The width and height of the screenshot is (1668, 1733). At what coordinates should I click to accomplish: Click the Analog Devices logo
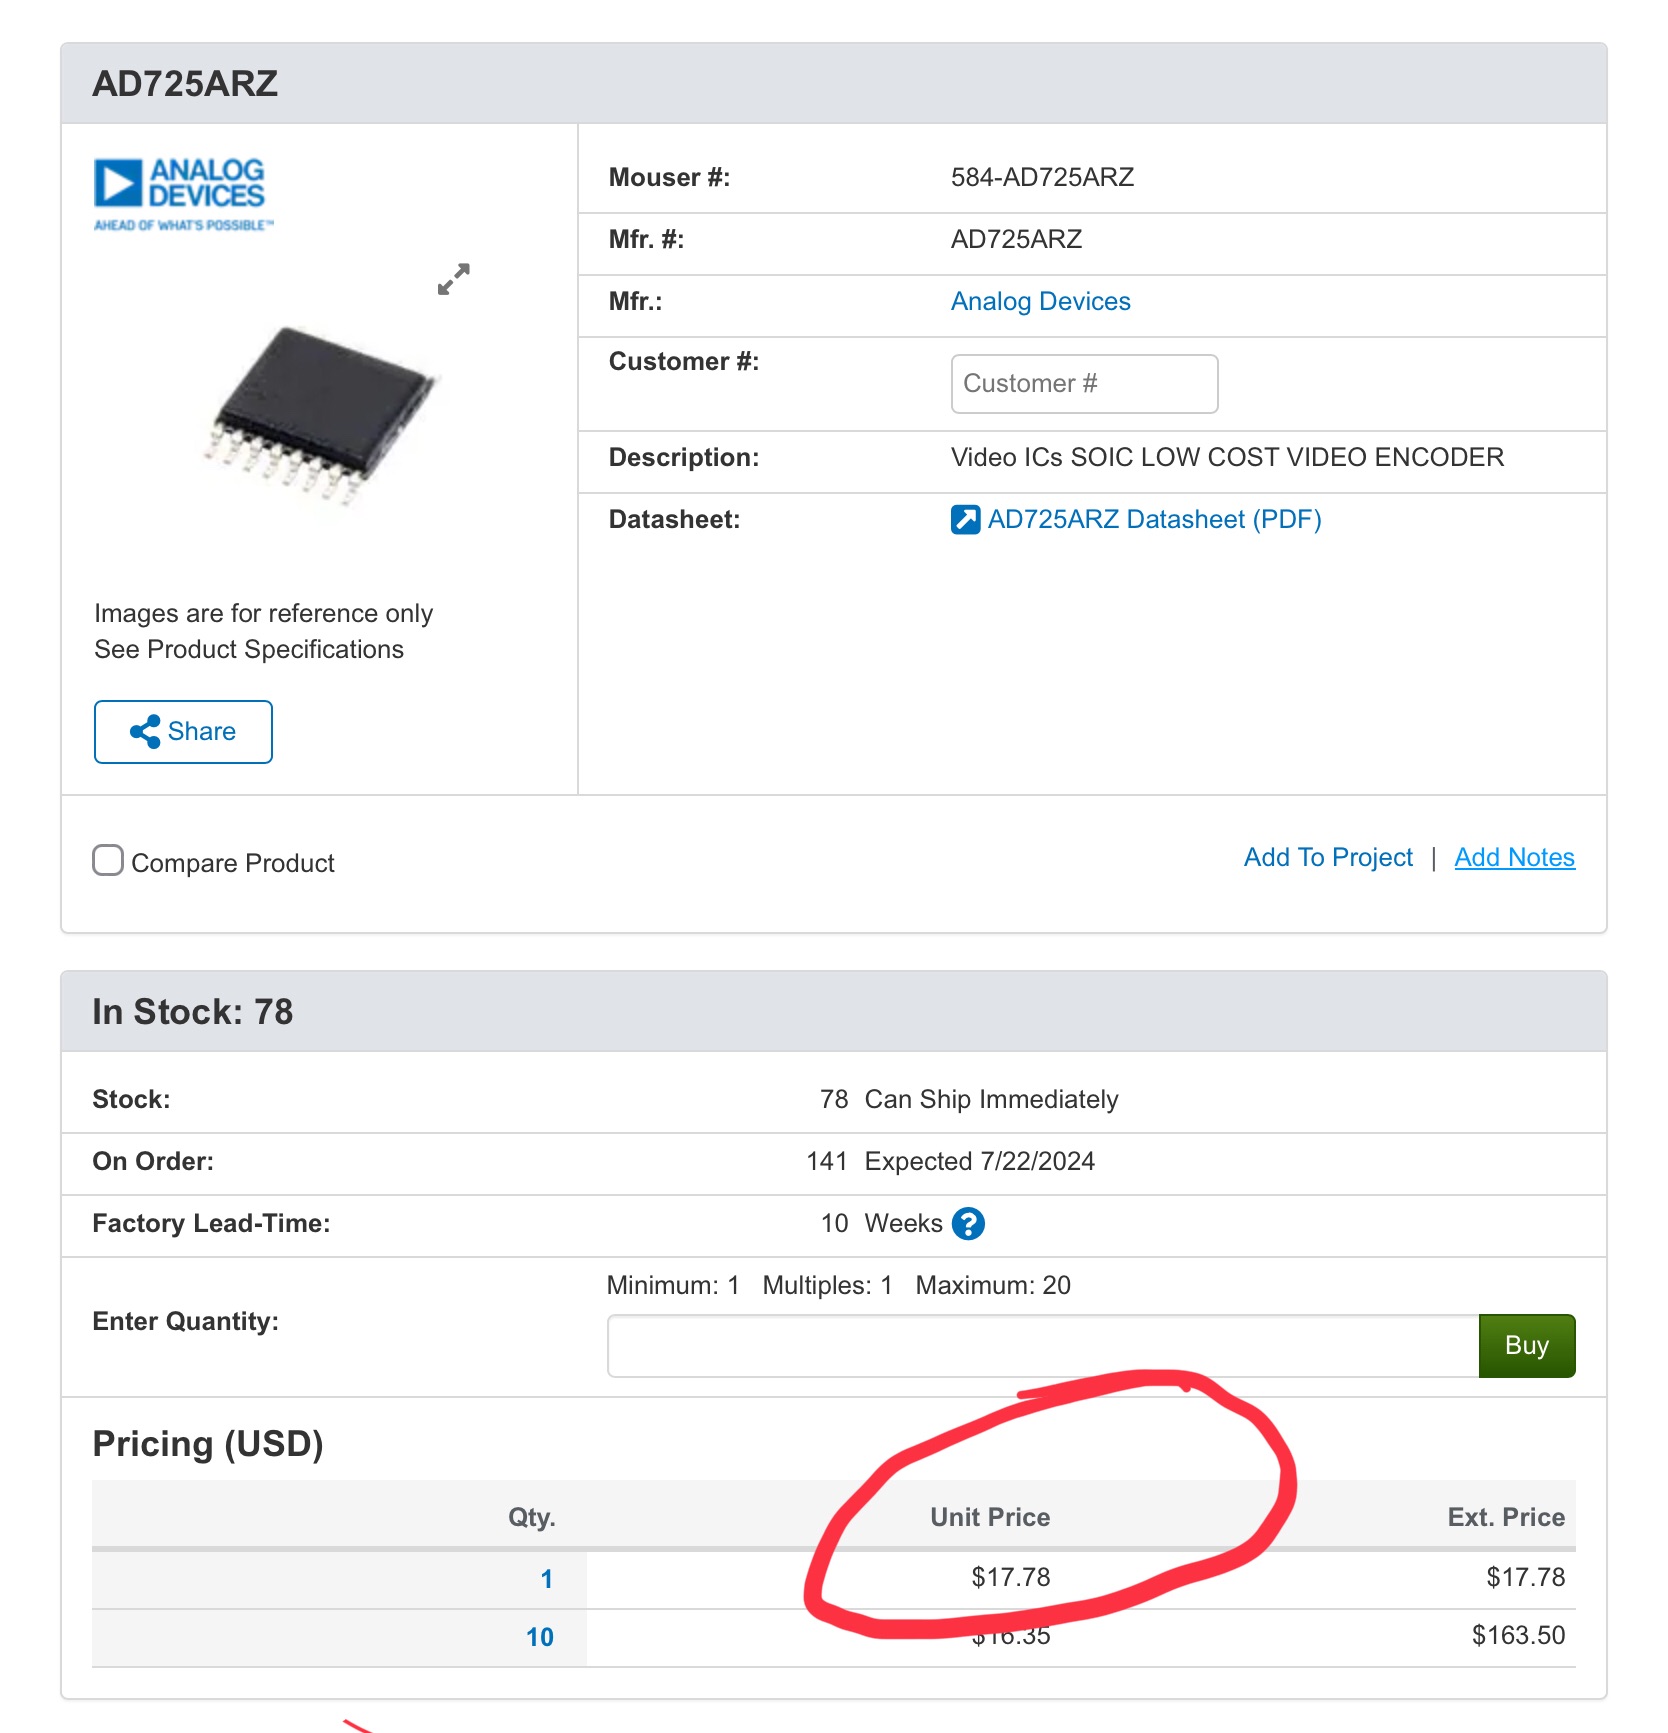[181, 194]
